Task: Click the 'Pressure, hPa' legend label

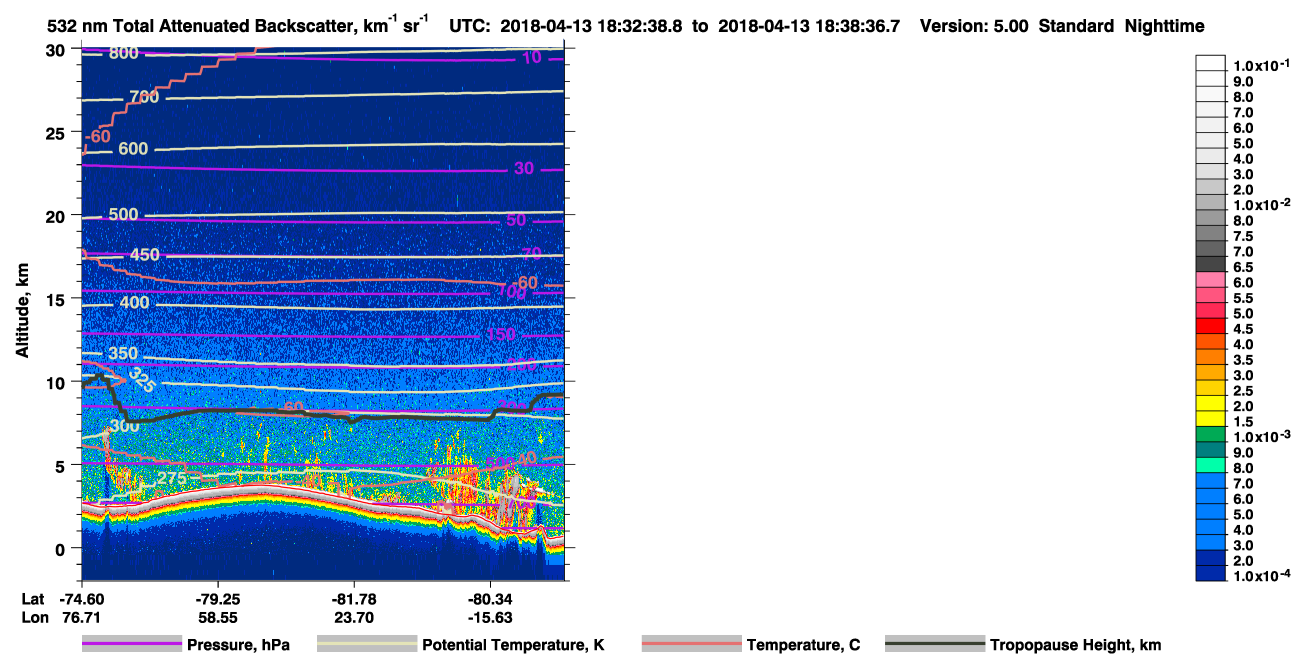Action: [238, 645]
